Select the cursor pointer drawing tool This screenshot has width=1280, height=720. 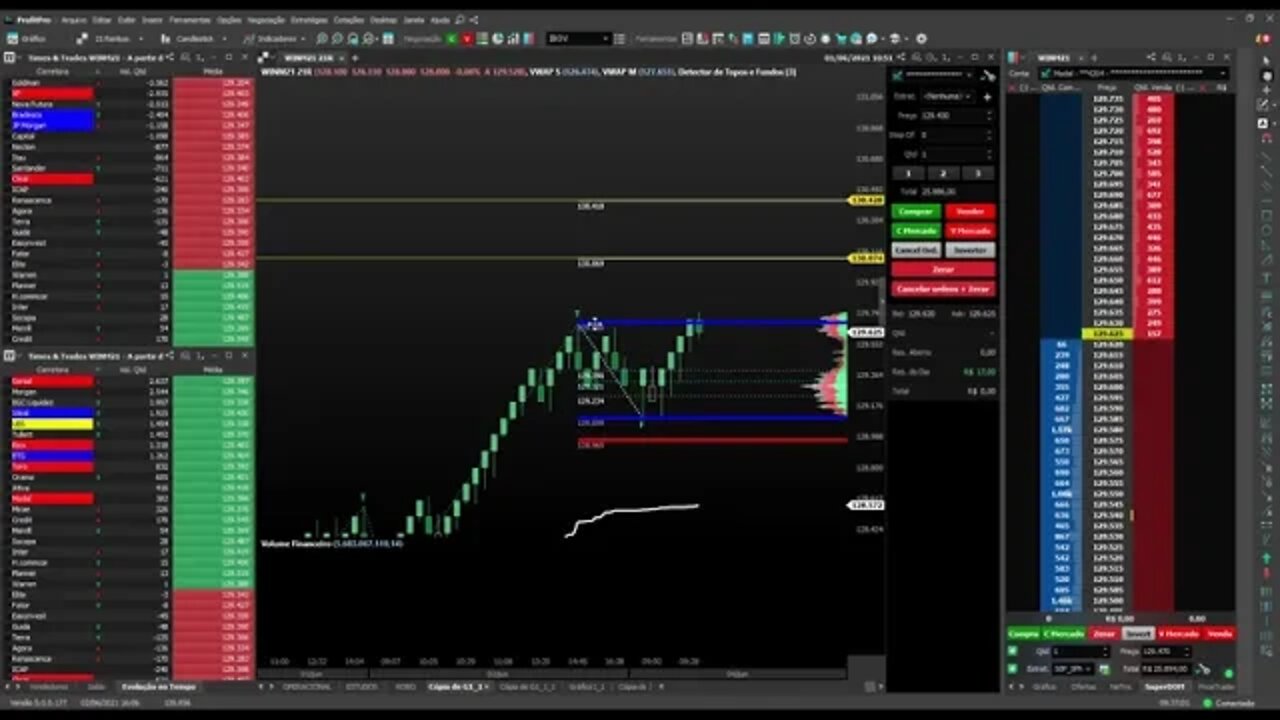[x=1267, y=61]
